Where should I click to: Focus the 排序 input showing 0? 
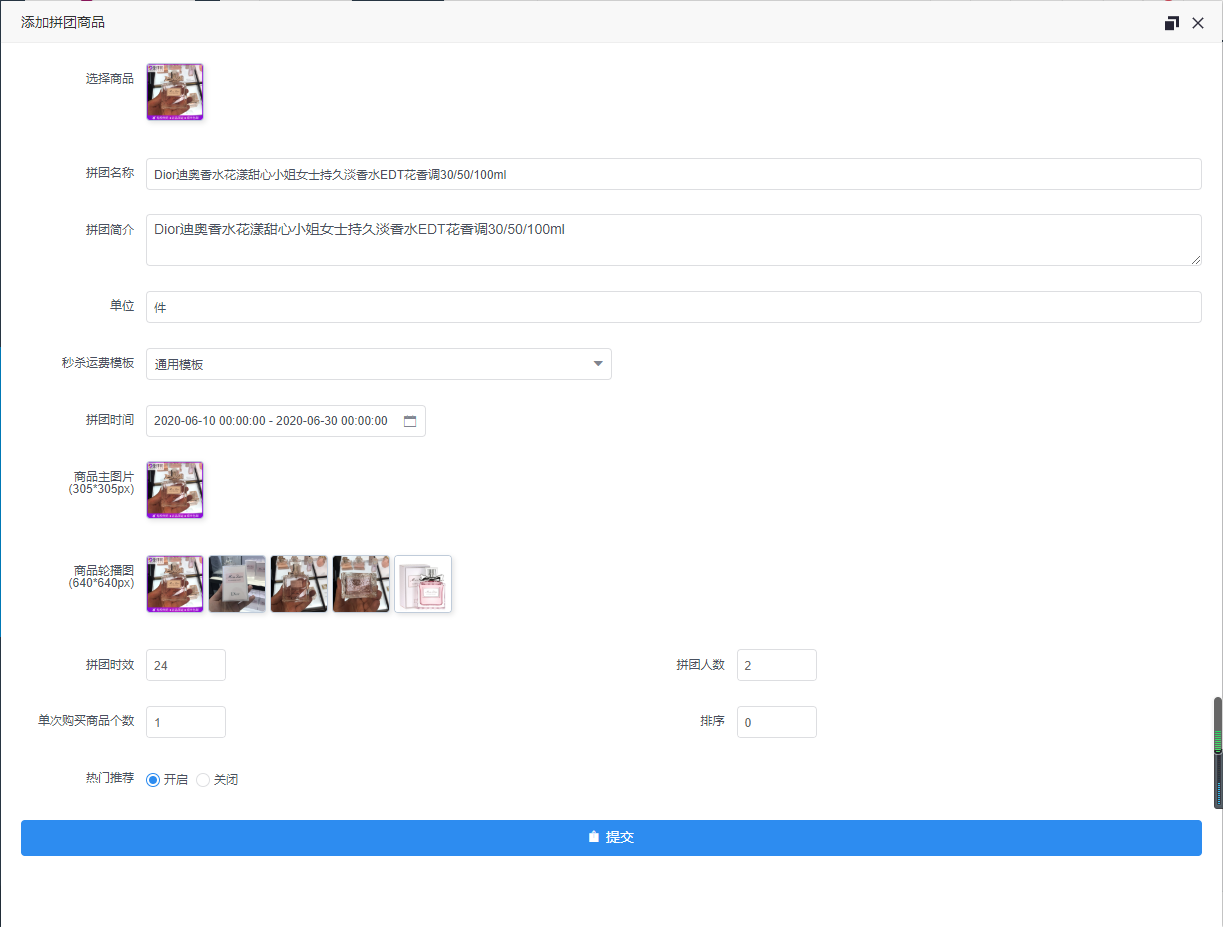pos(777,722)
